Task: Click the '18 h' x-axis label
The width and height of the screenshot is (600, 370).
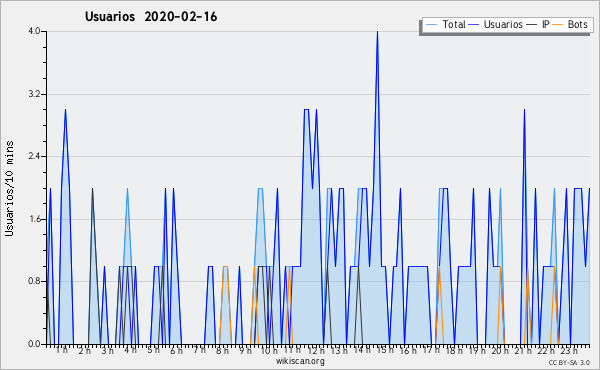Action: tap(454, 350)
